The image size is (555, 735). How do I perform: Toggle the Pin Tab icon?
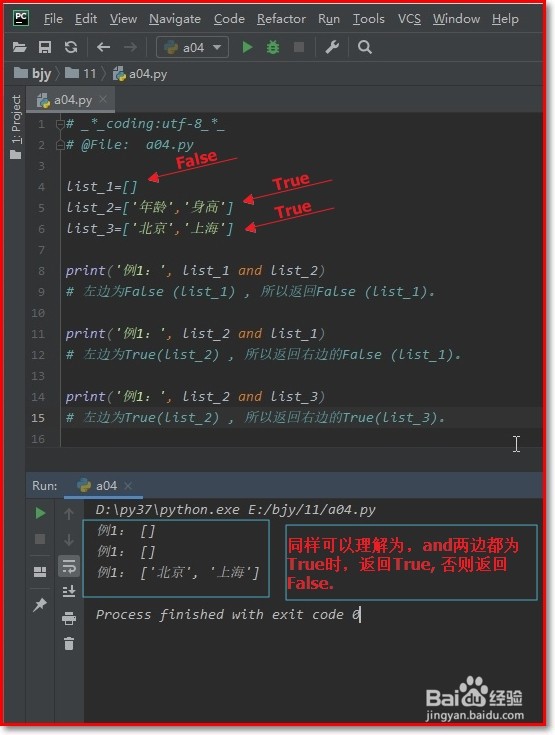pyautogui.click(x=40, y=605)
